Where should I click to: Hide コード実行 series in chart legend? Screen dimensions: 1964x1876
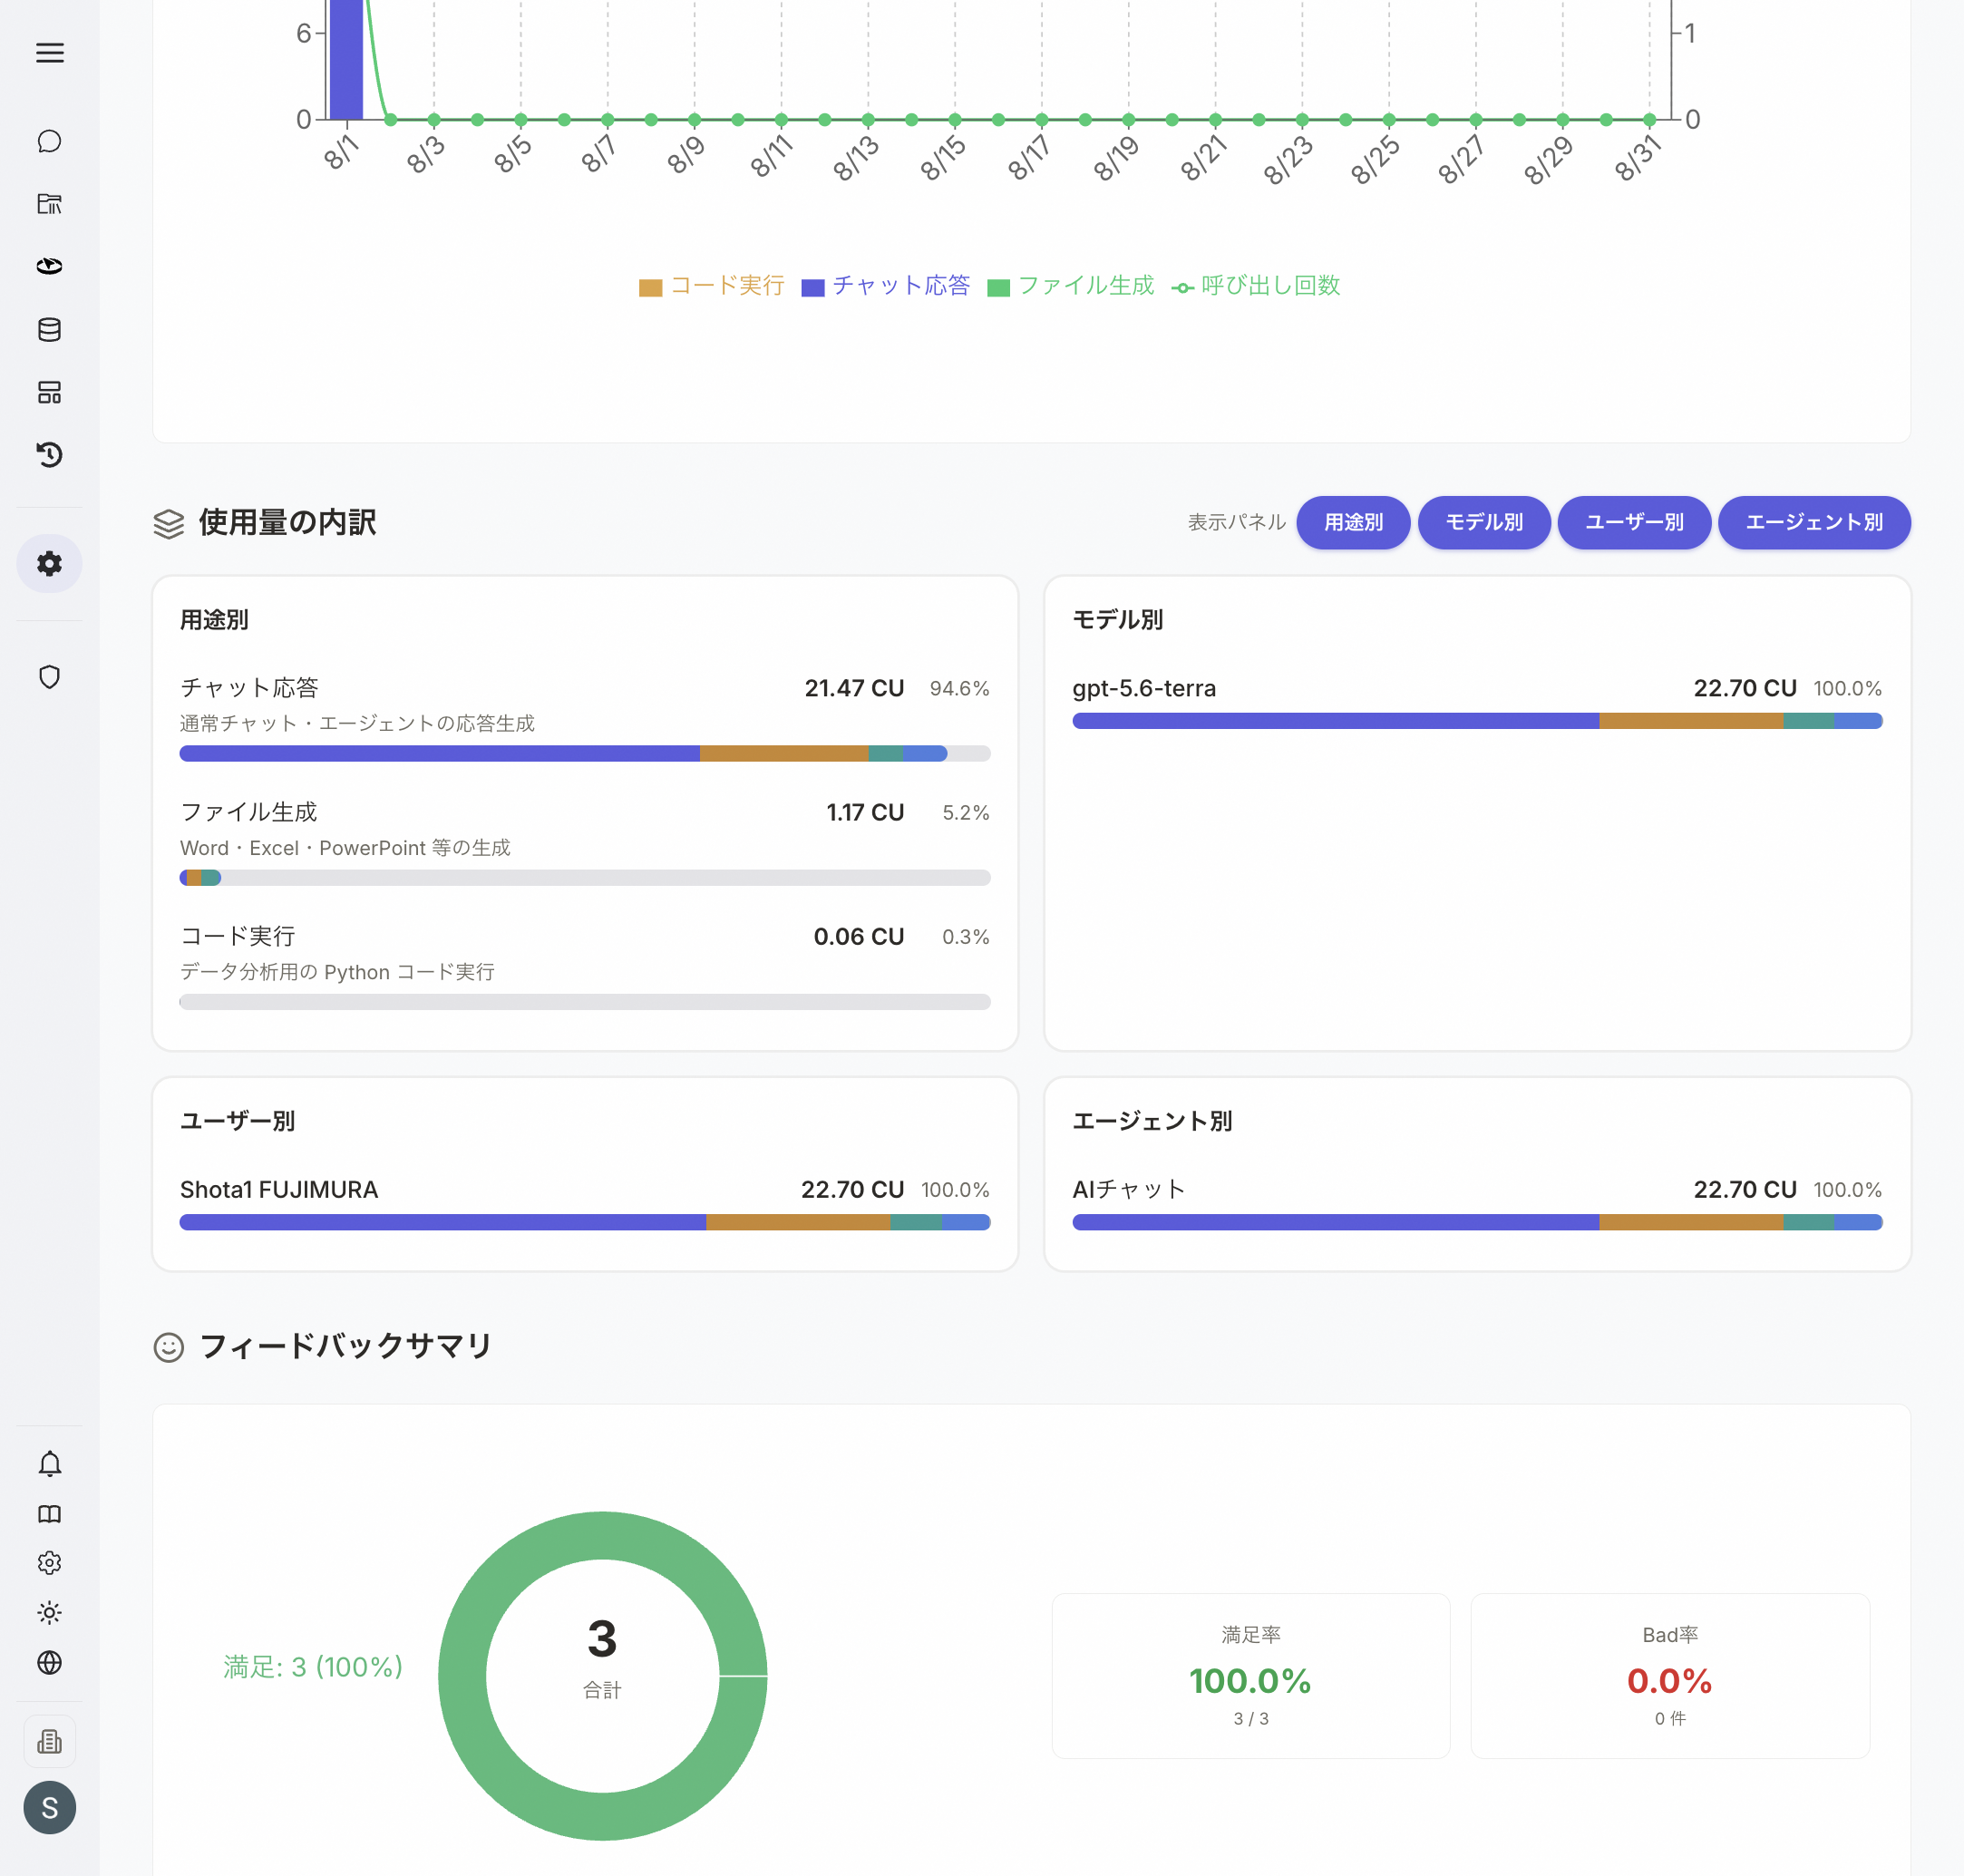[x=712, y=286]
